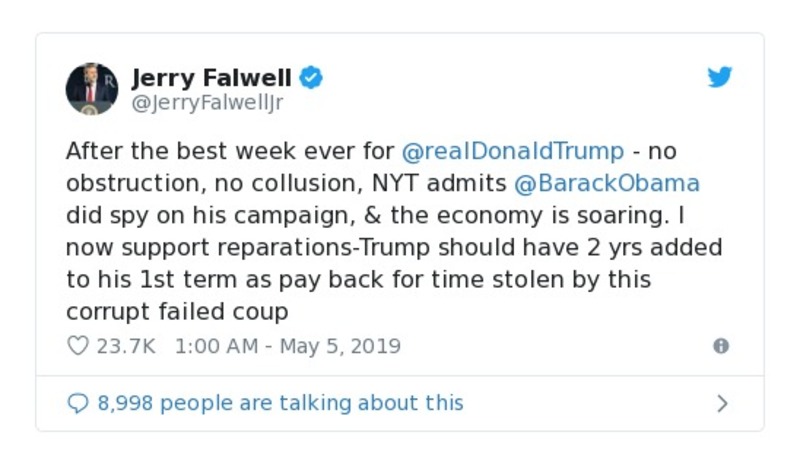
Task: Open the @BarackObama mention
Action: click(x=606, y=184)
